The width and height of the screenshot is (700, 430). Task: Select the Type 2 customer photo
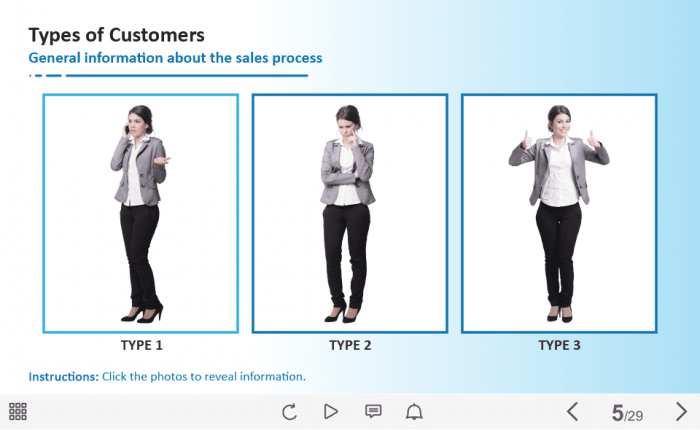click(350, 213)
